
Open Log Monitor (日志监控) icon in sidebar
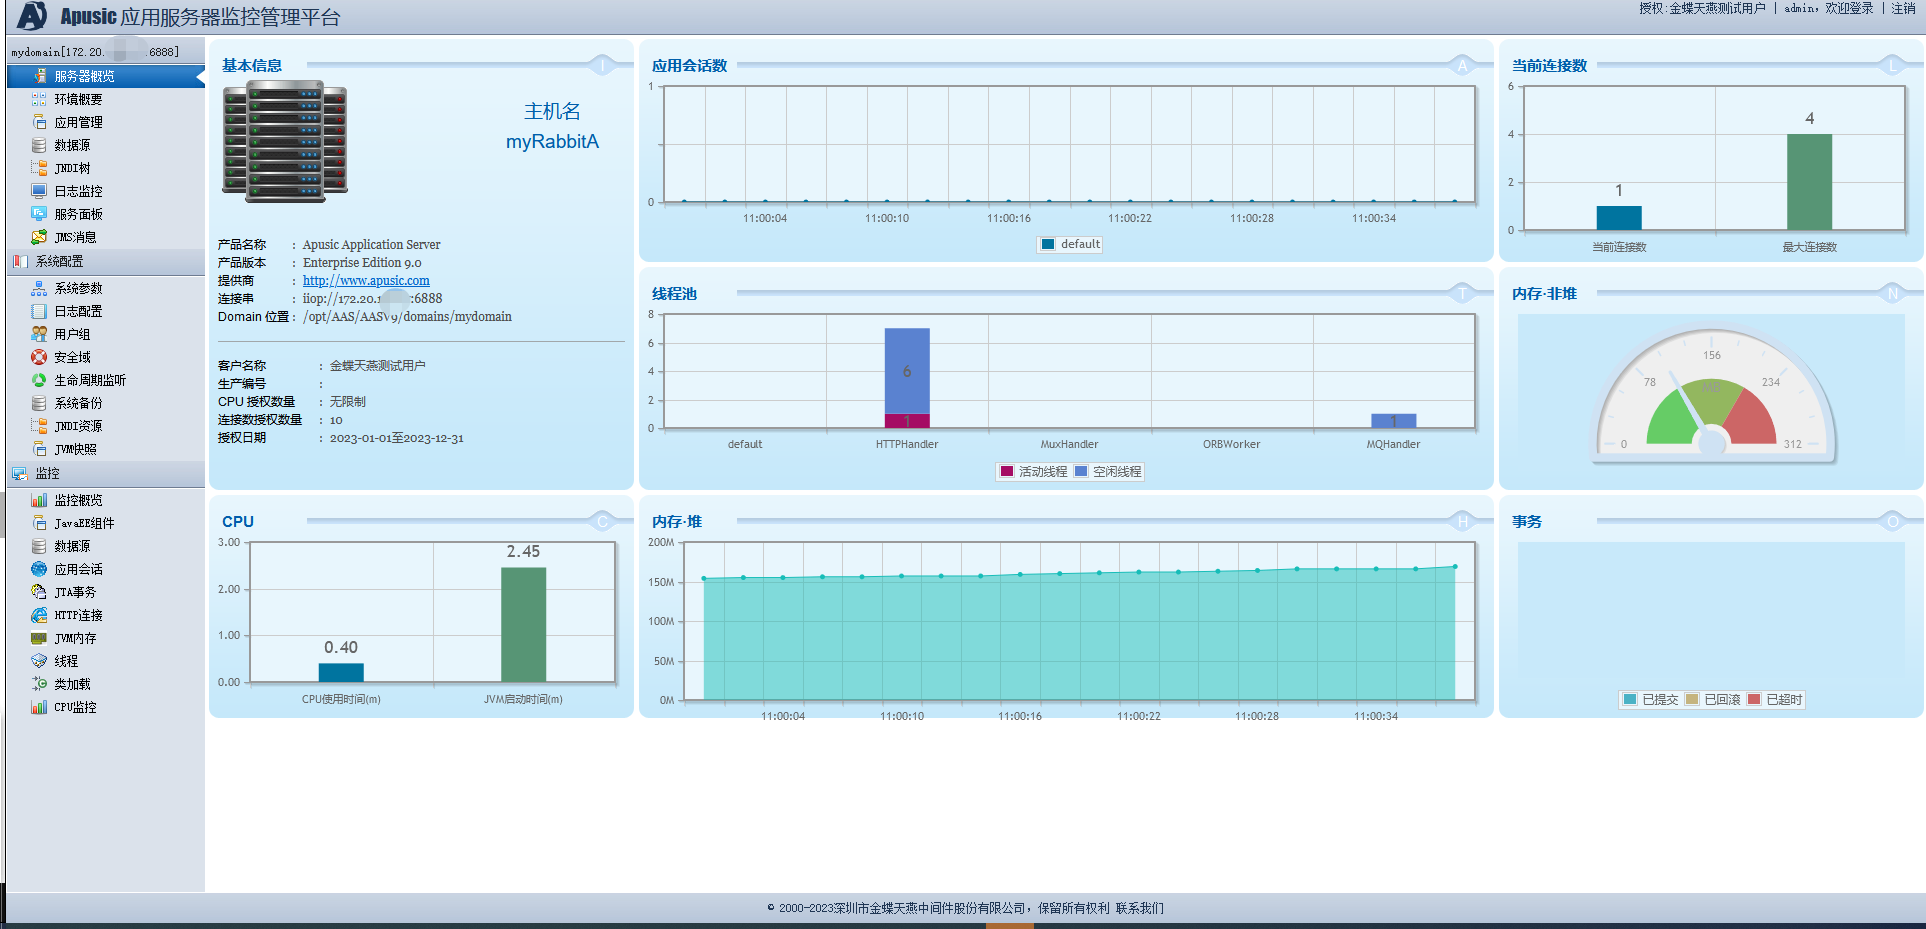[x=39, y=191]
